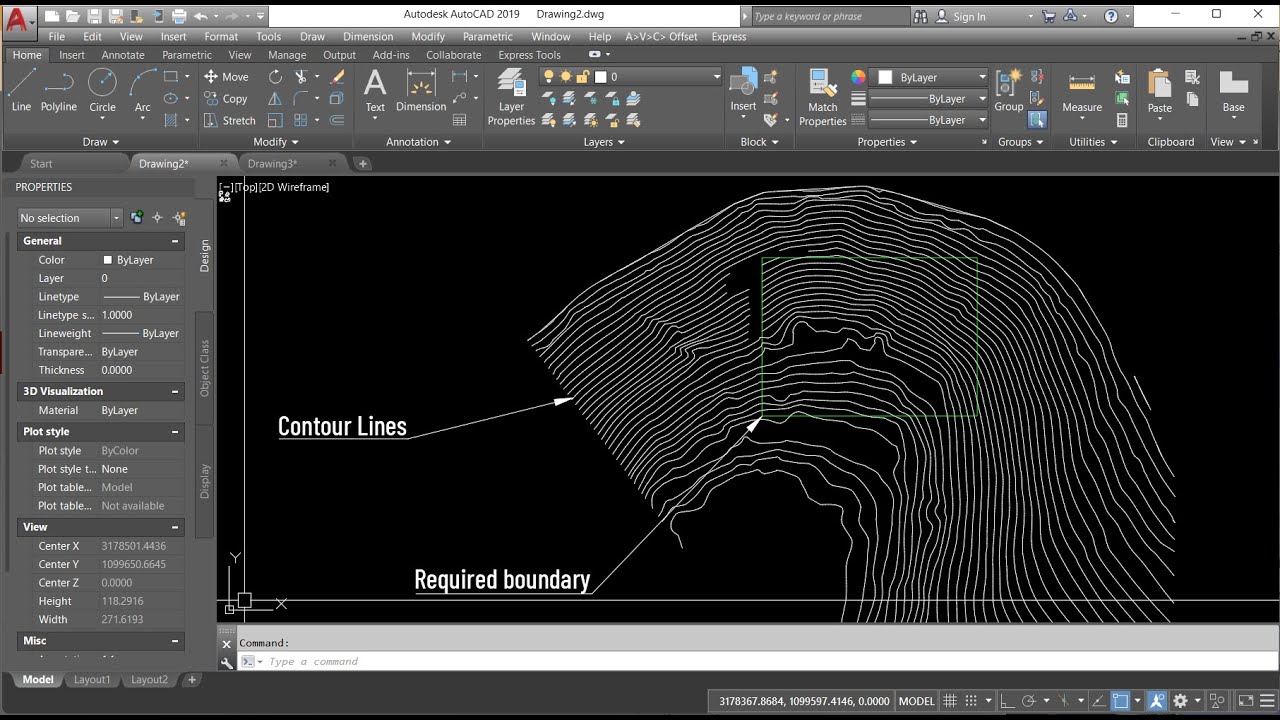This screenshot has height=720, width=1280.
Task: Switch to the Layout1 tab
Action: [x=92, y=679]
